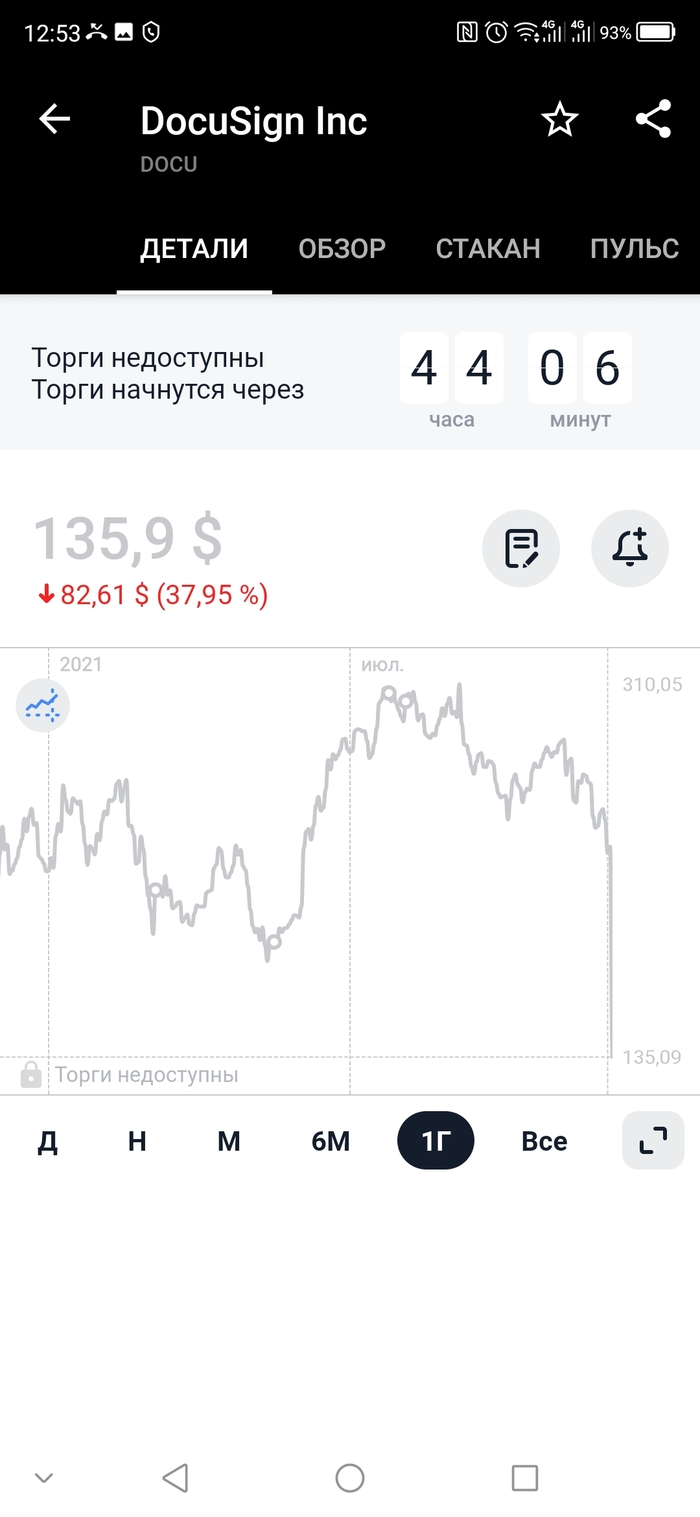Go to the ПУЛЬС tab
This screenshot has width=700, height=1517.
click(x=634, y=249)
